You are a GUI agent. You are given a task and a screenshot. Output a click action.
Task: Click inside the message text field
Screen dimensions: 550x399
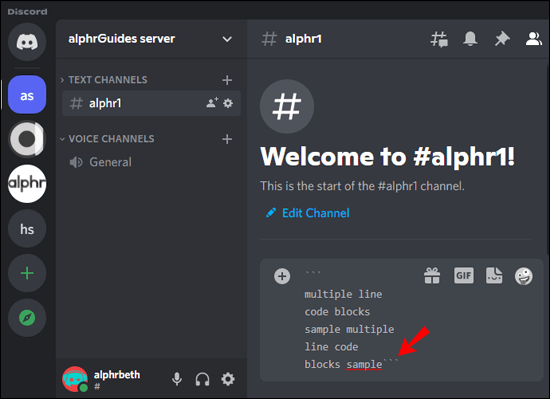[361, 320]
